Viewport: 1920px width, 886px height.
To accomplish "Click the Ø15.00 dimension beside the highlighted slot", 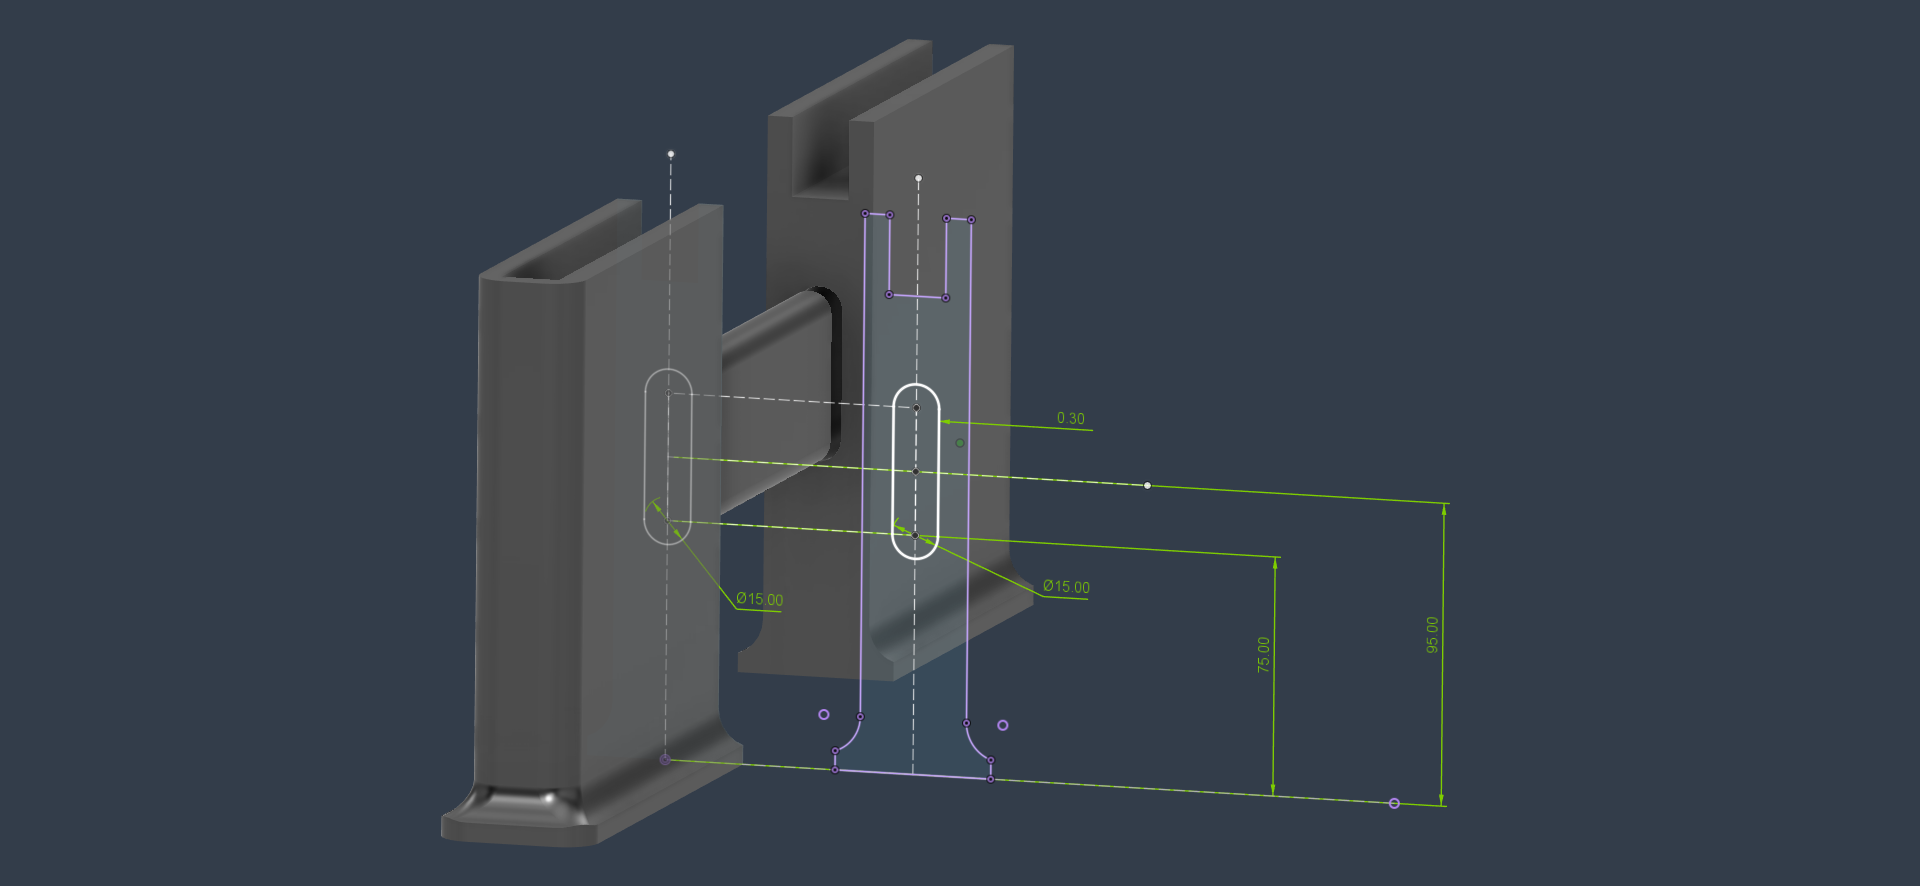I will pyautogui.click(x=1066, y=587).
